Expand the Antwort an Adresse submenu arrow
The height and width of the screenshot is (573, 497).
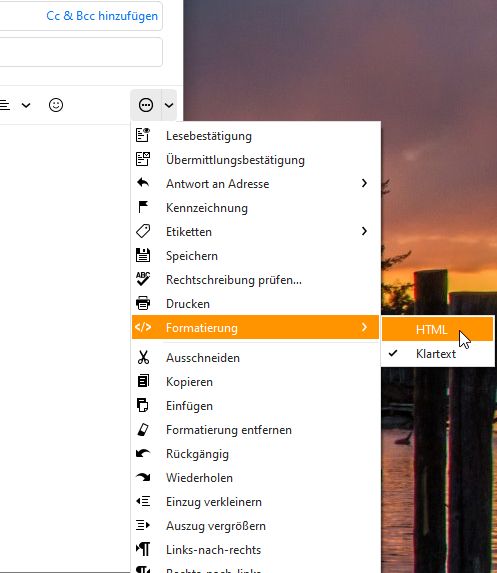click(364, 183)
